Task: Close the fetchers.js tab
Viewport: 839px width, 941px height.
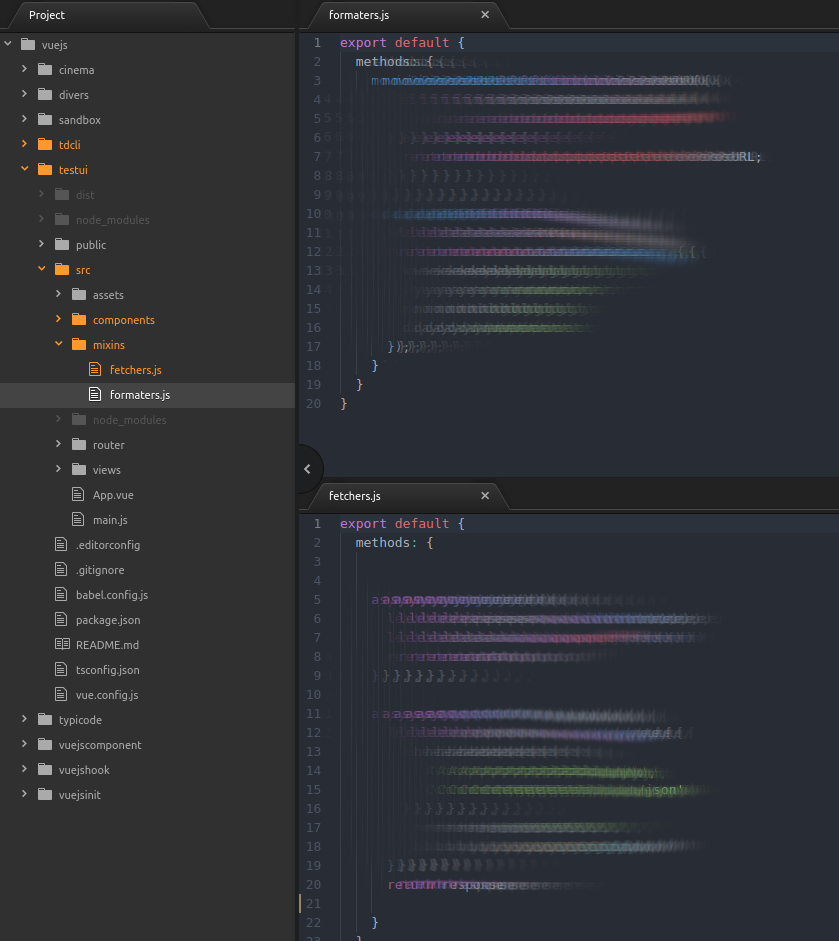Action: point(485,496)
